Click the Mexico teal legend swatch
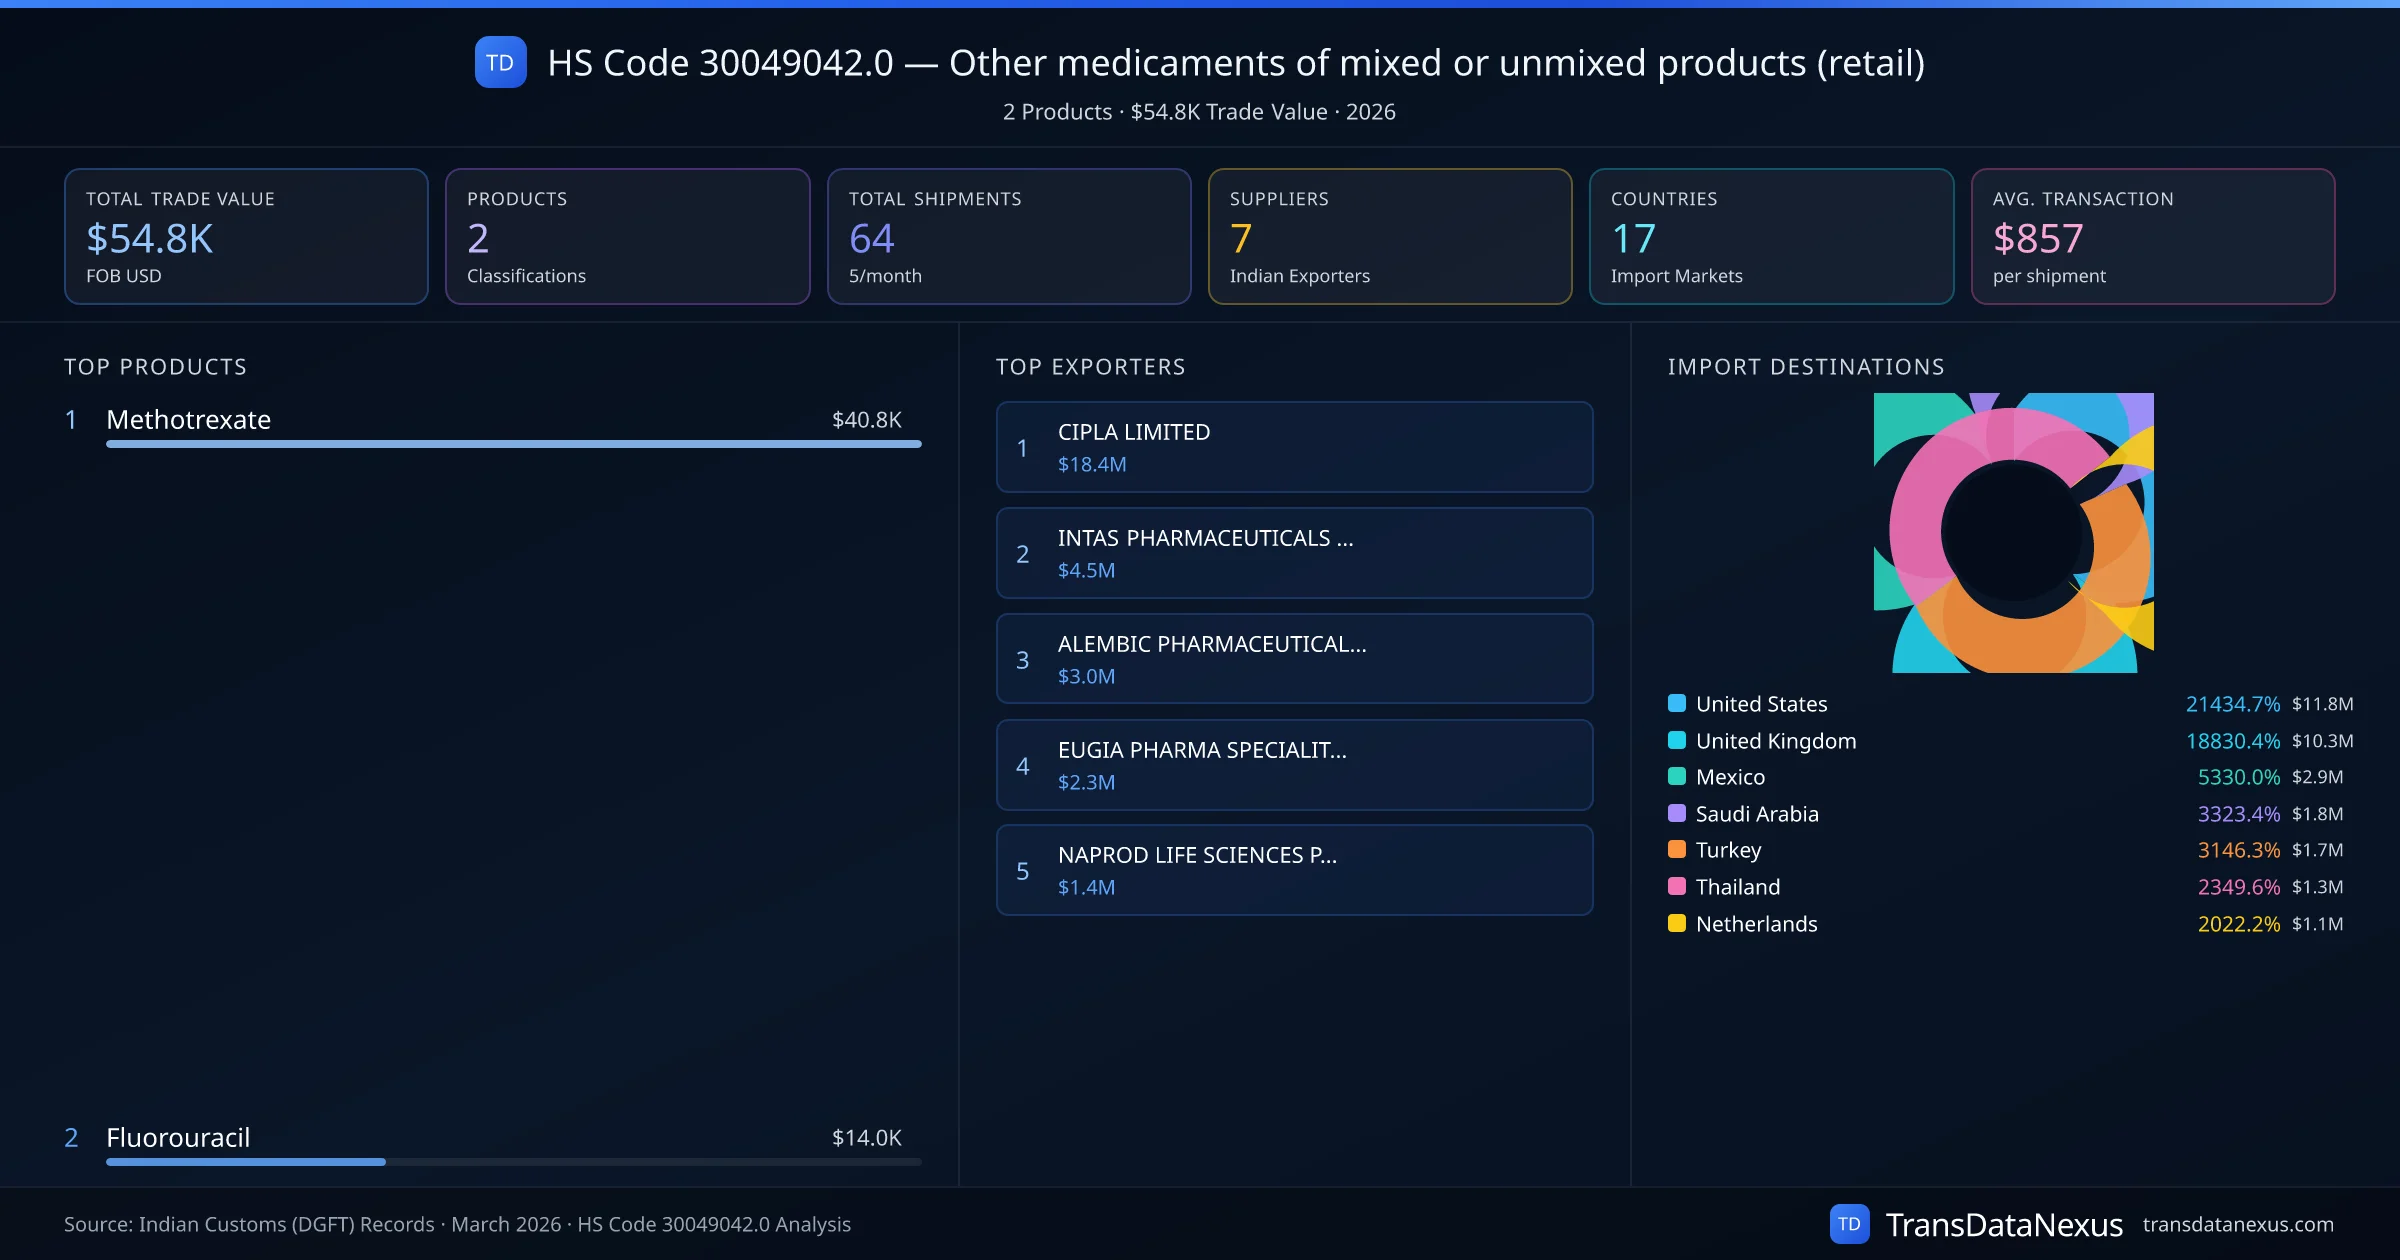Viewport: 2400px width, 1260px height. (x=1677, y=776)
